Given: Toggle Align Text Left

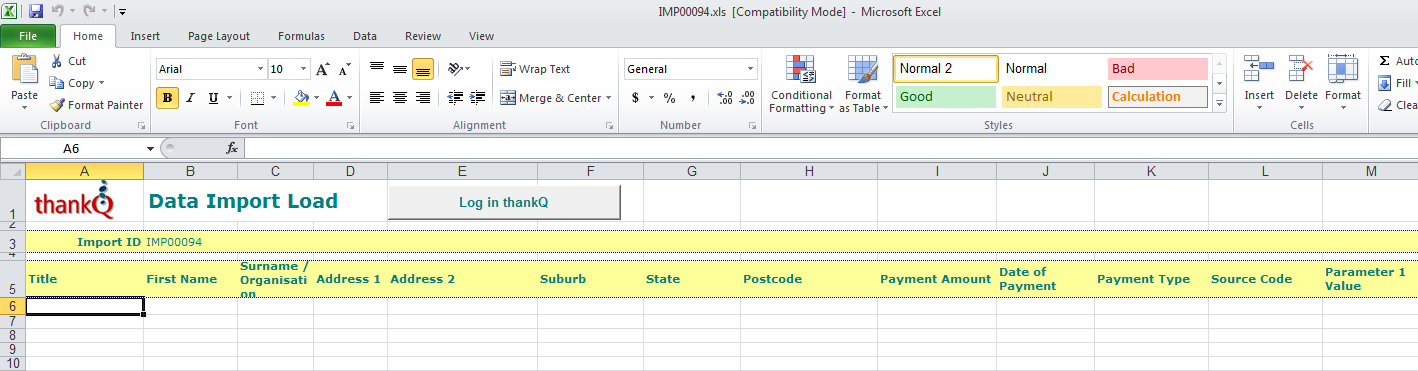Looking at the screenshot, I should (x=377, y=98).
